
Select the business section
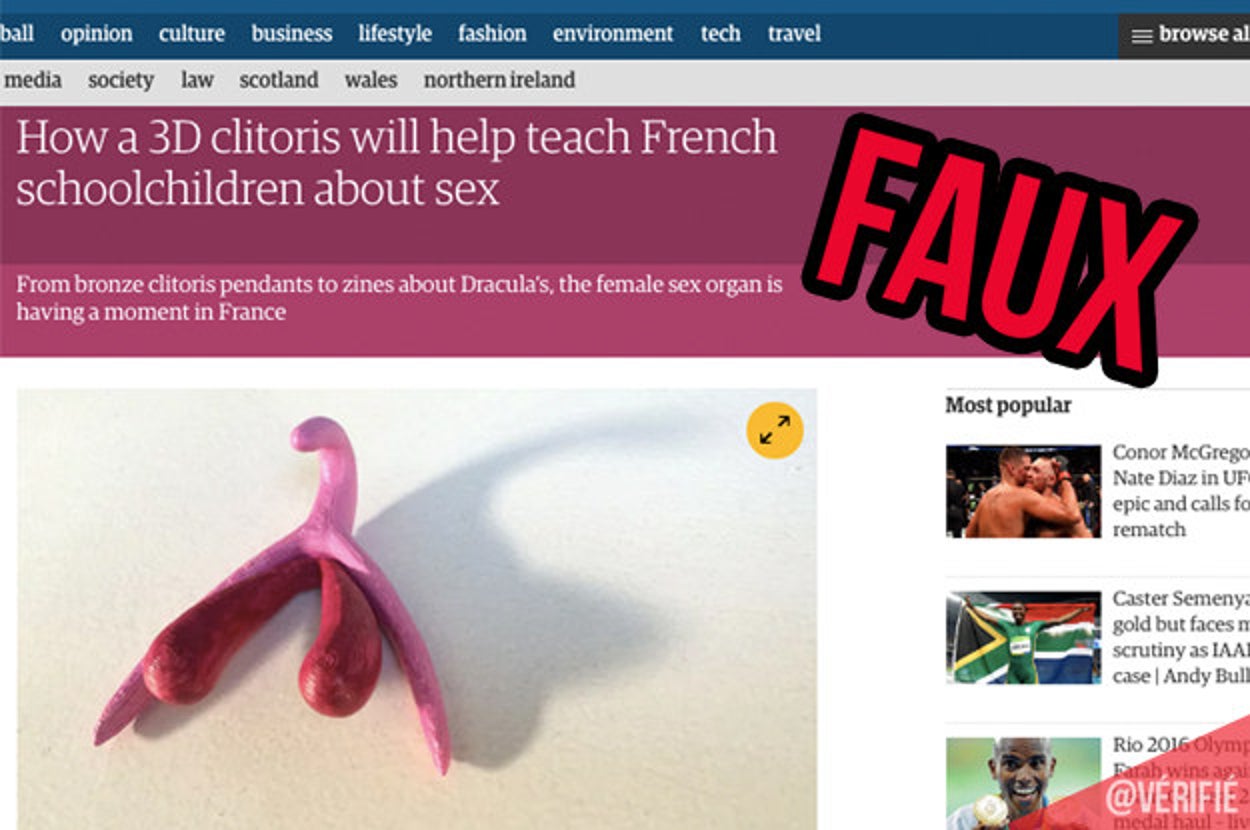pyautogui.click(x=291, y=34)
